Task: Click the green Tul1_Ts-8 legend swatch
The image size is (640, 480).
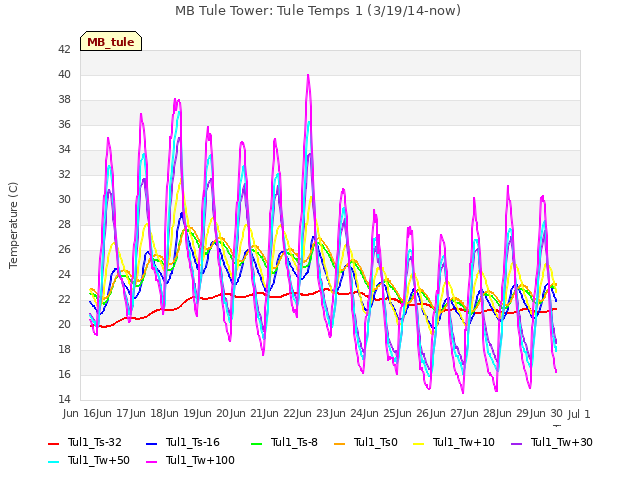Action: 256,443
